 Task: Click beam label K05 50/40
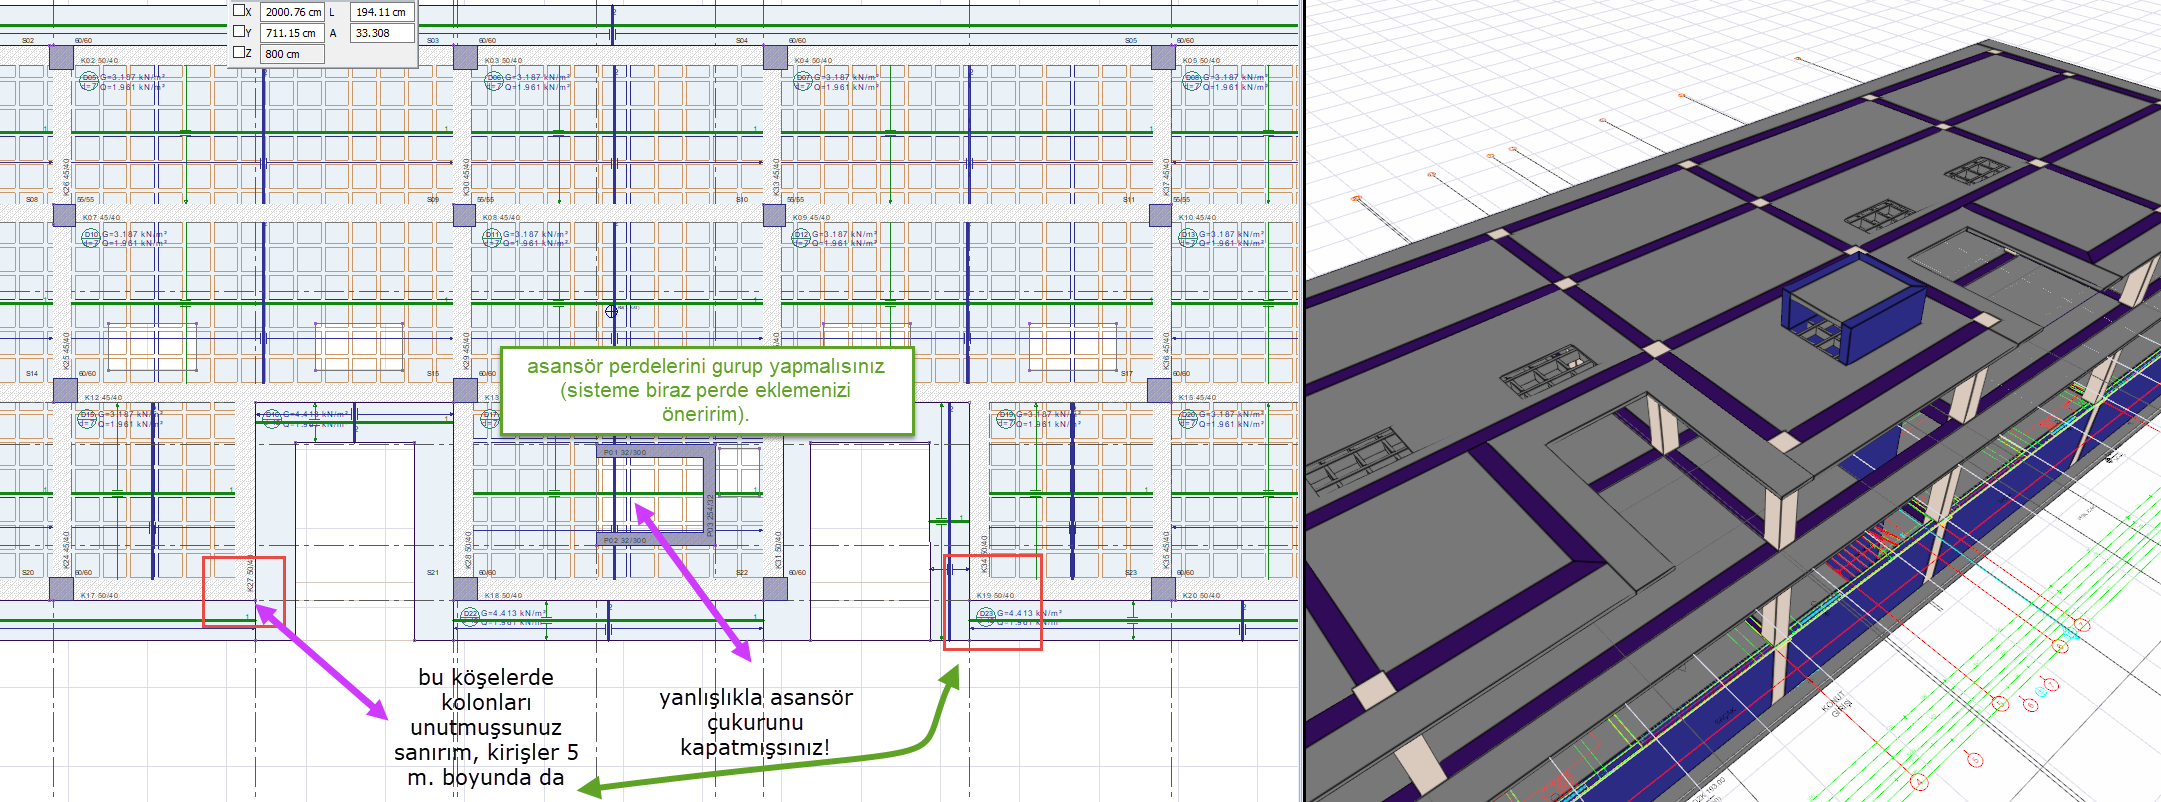pyautogui.click(x=1202, y=60)
